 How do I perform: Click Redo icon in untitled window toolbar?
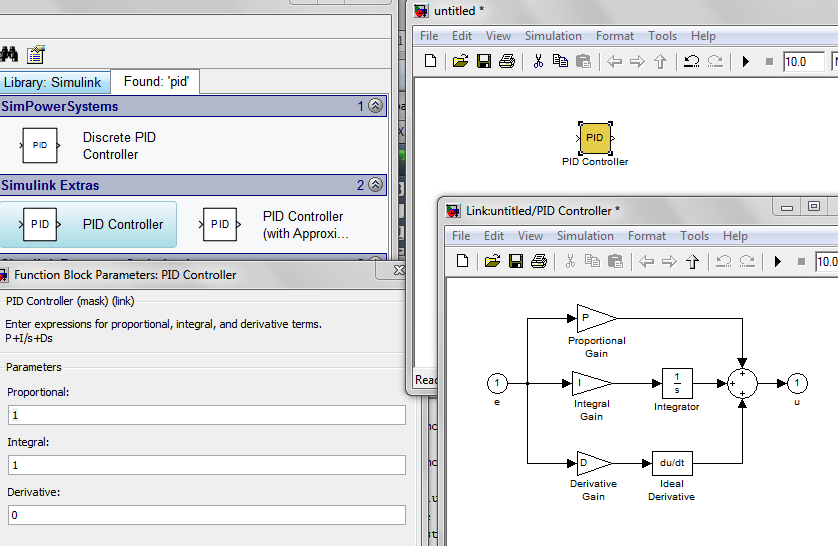715,61
